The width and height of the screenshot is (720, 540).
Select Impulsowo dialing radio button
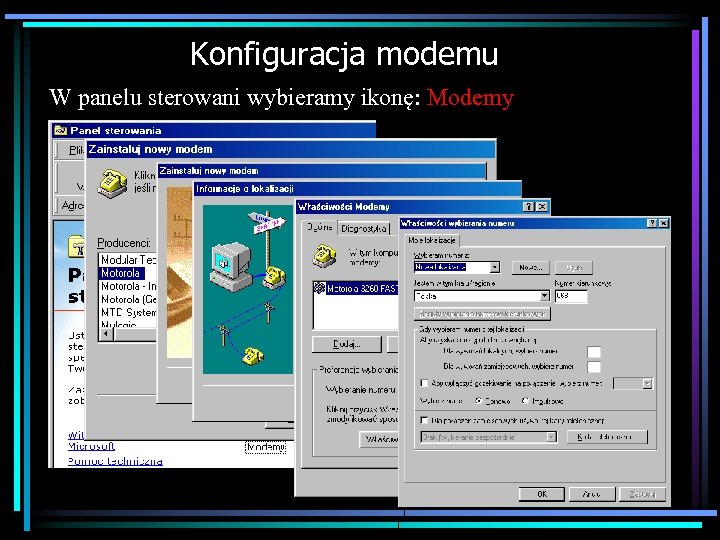tap(525, 401)
